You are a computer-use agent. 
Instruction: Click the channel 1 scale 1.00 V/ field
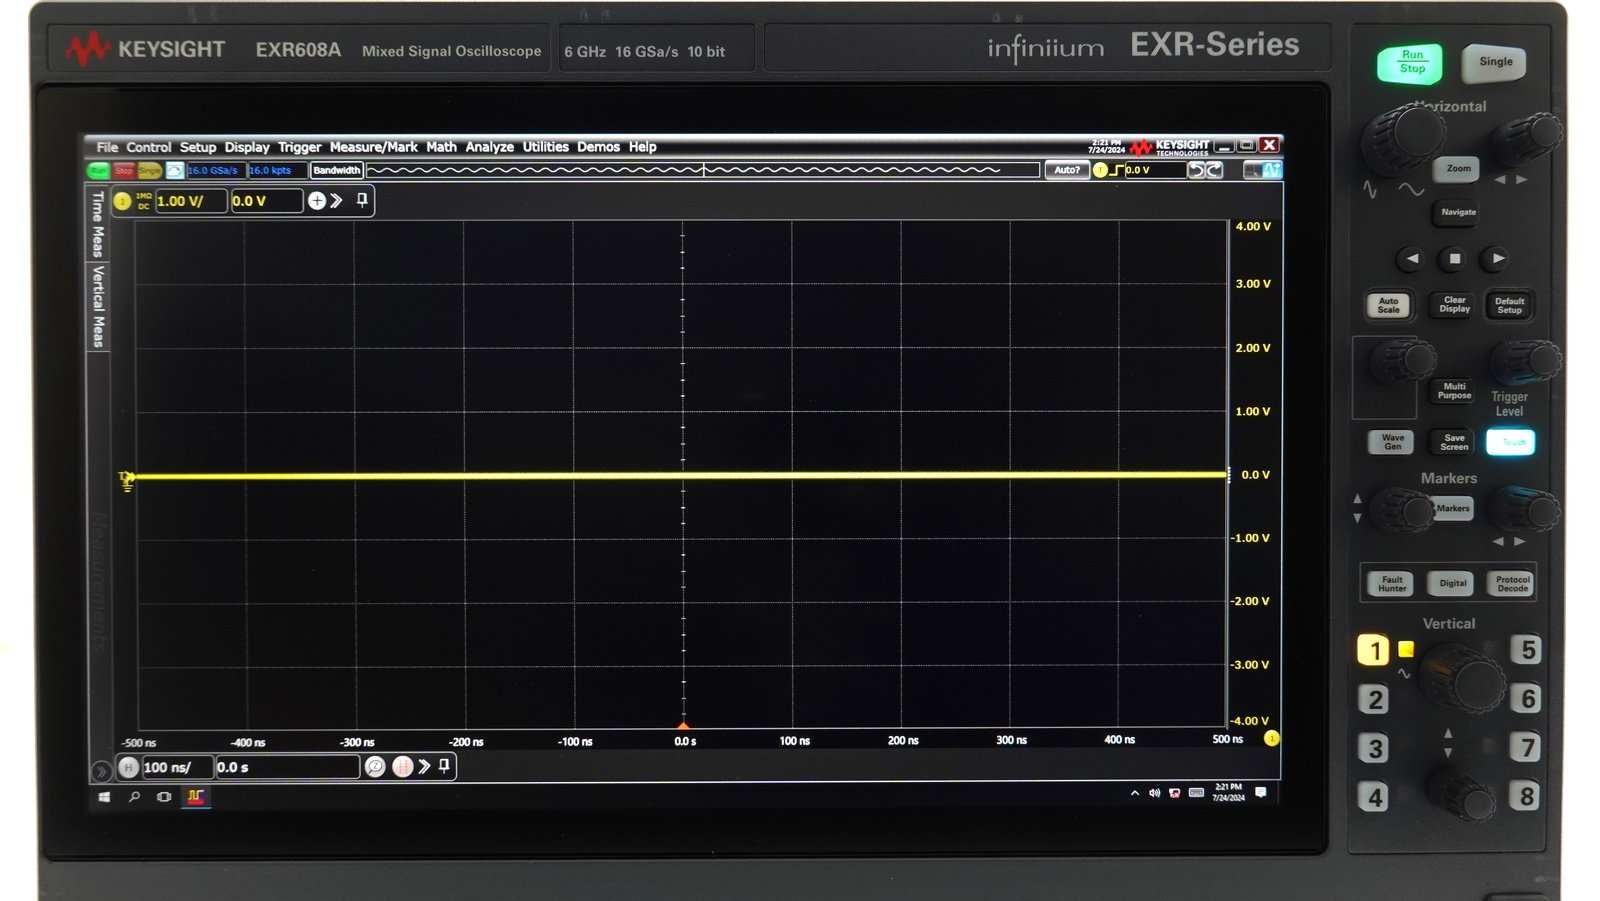coord(191,201)
